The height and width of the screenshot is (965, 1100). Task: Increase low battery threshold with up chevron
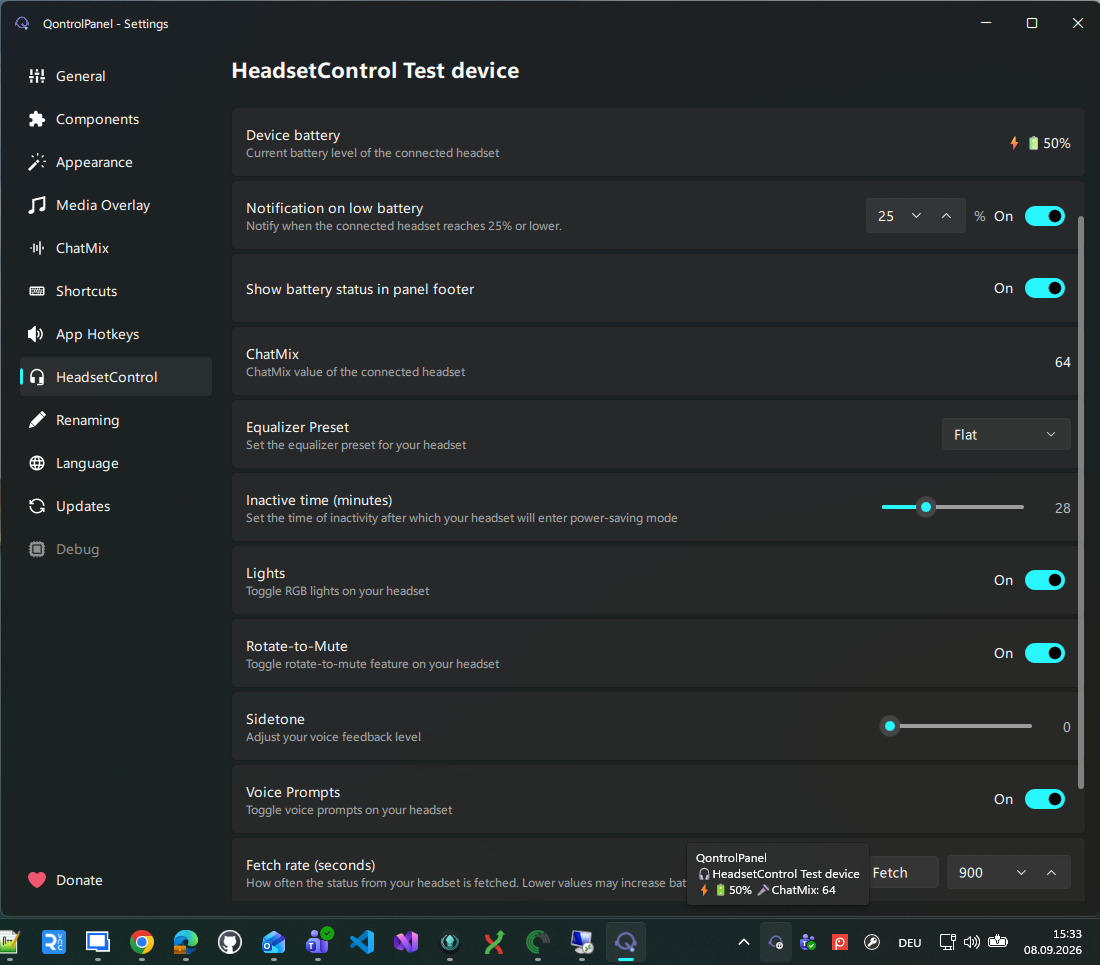tap(946, 216)
